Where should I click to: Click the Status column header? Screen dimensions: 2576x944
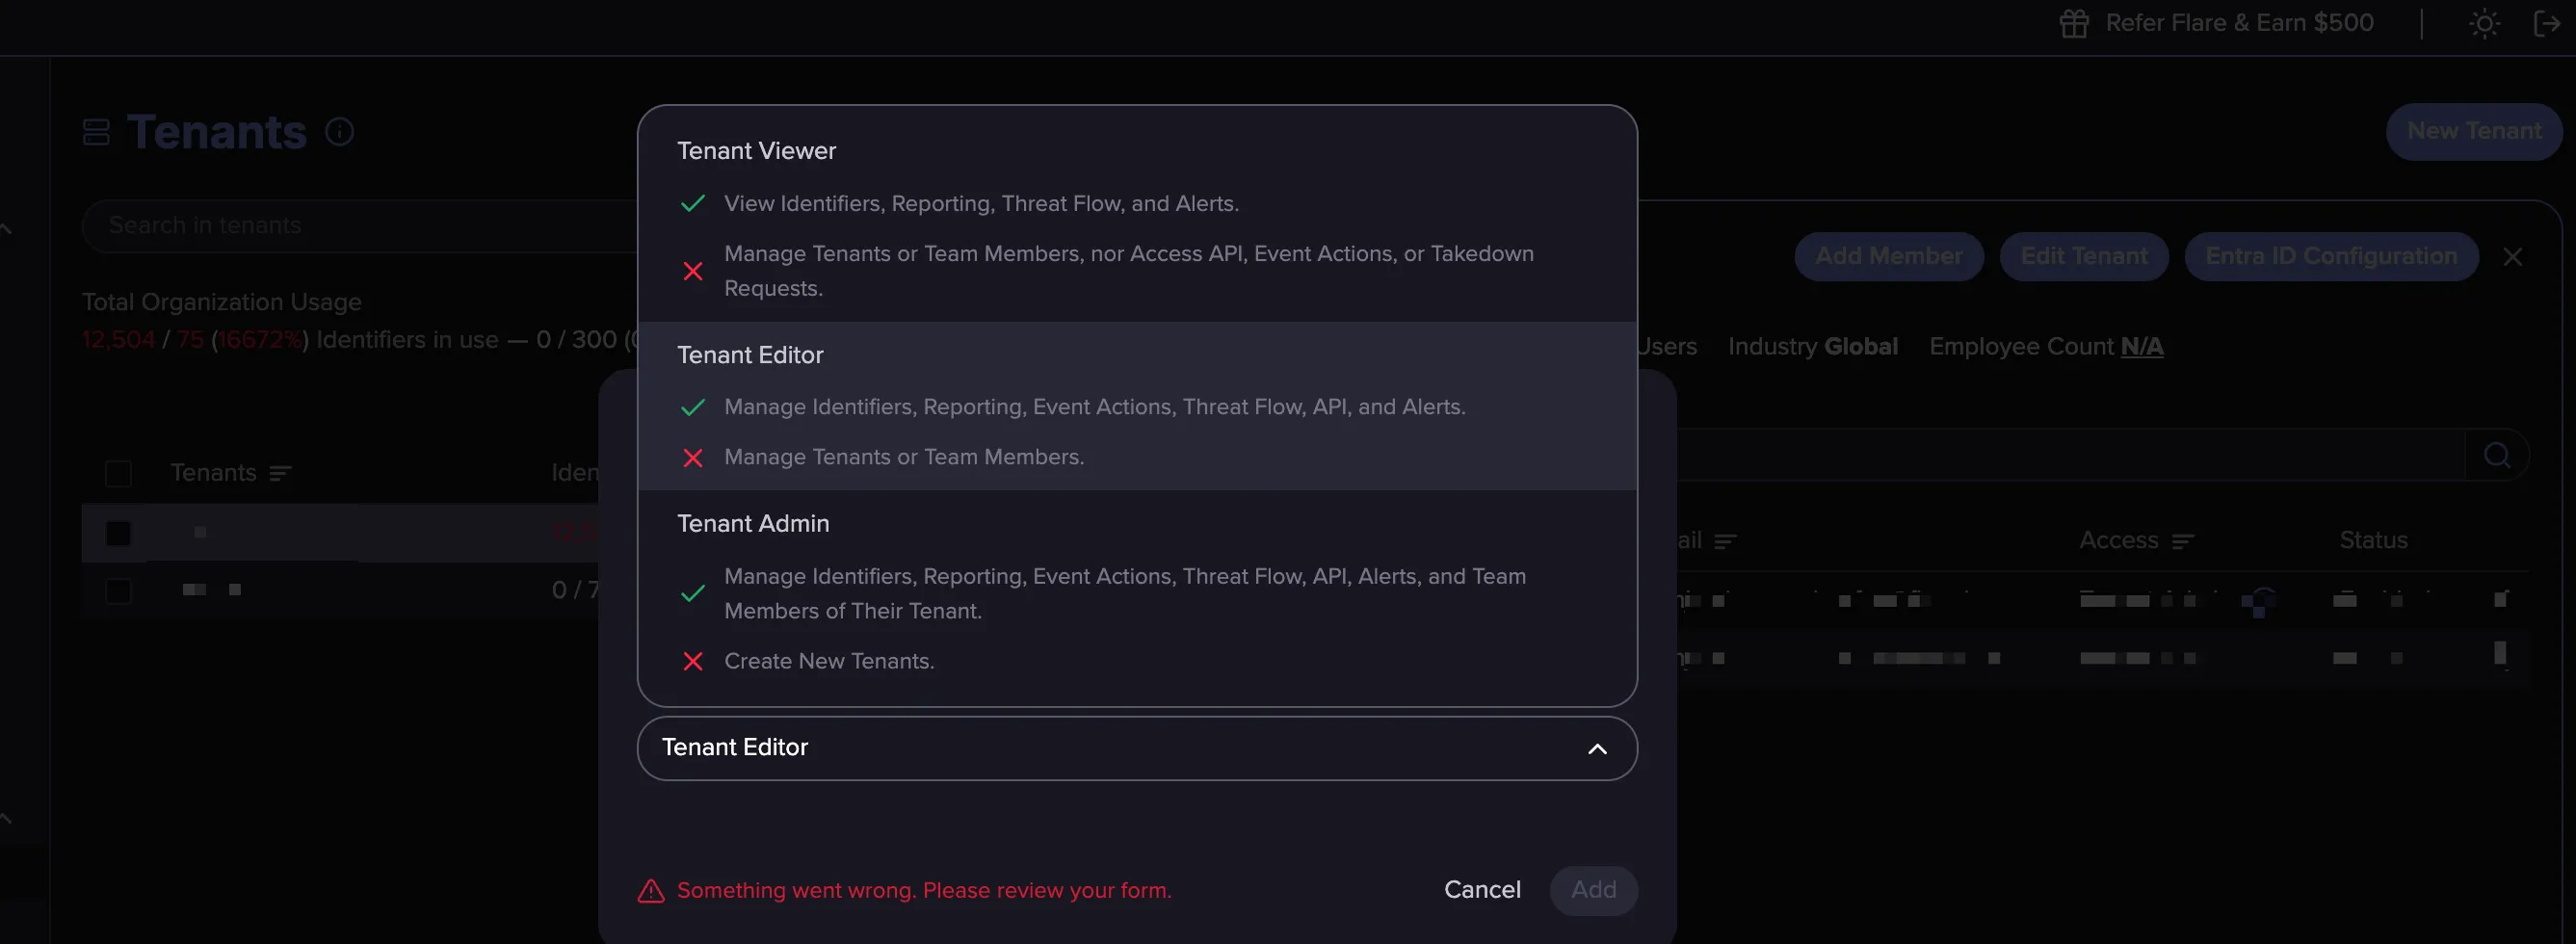click(2373, 541)
